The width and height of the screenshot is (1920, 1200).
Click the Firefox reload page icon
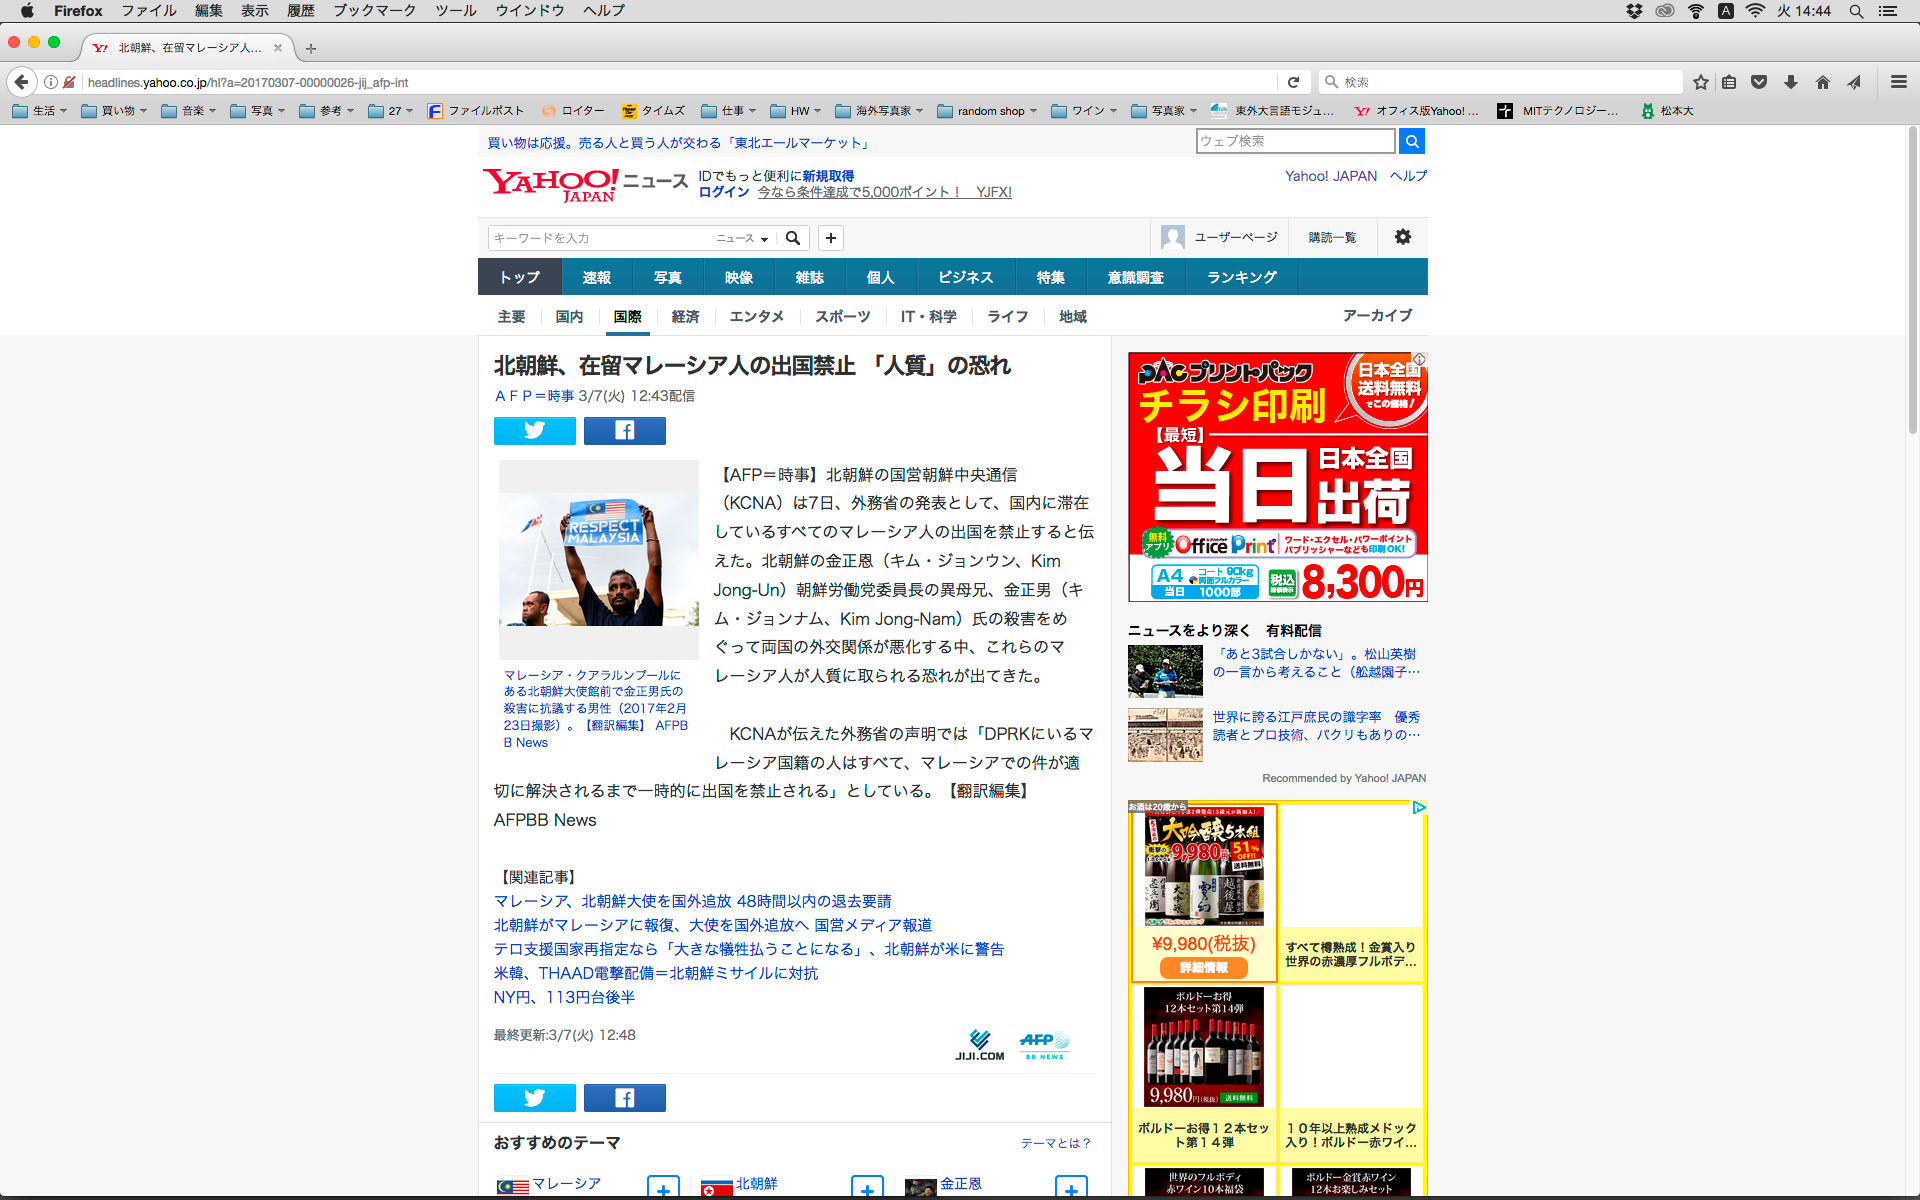coord(1293,82)
